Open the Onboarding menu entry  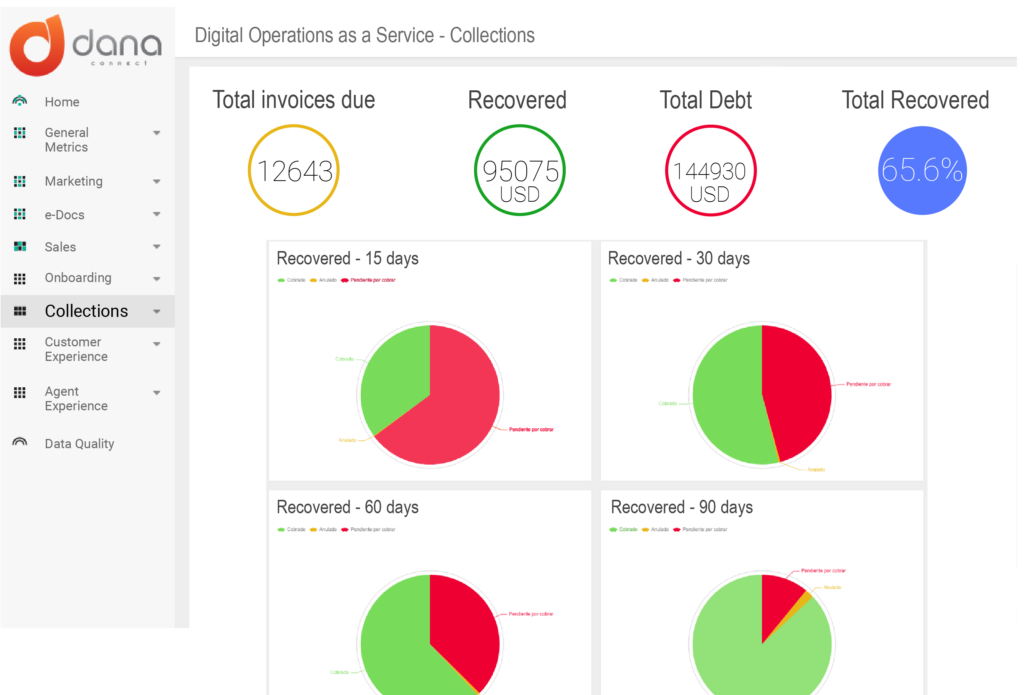coord(78,278)
